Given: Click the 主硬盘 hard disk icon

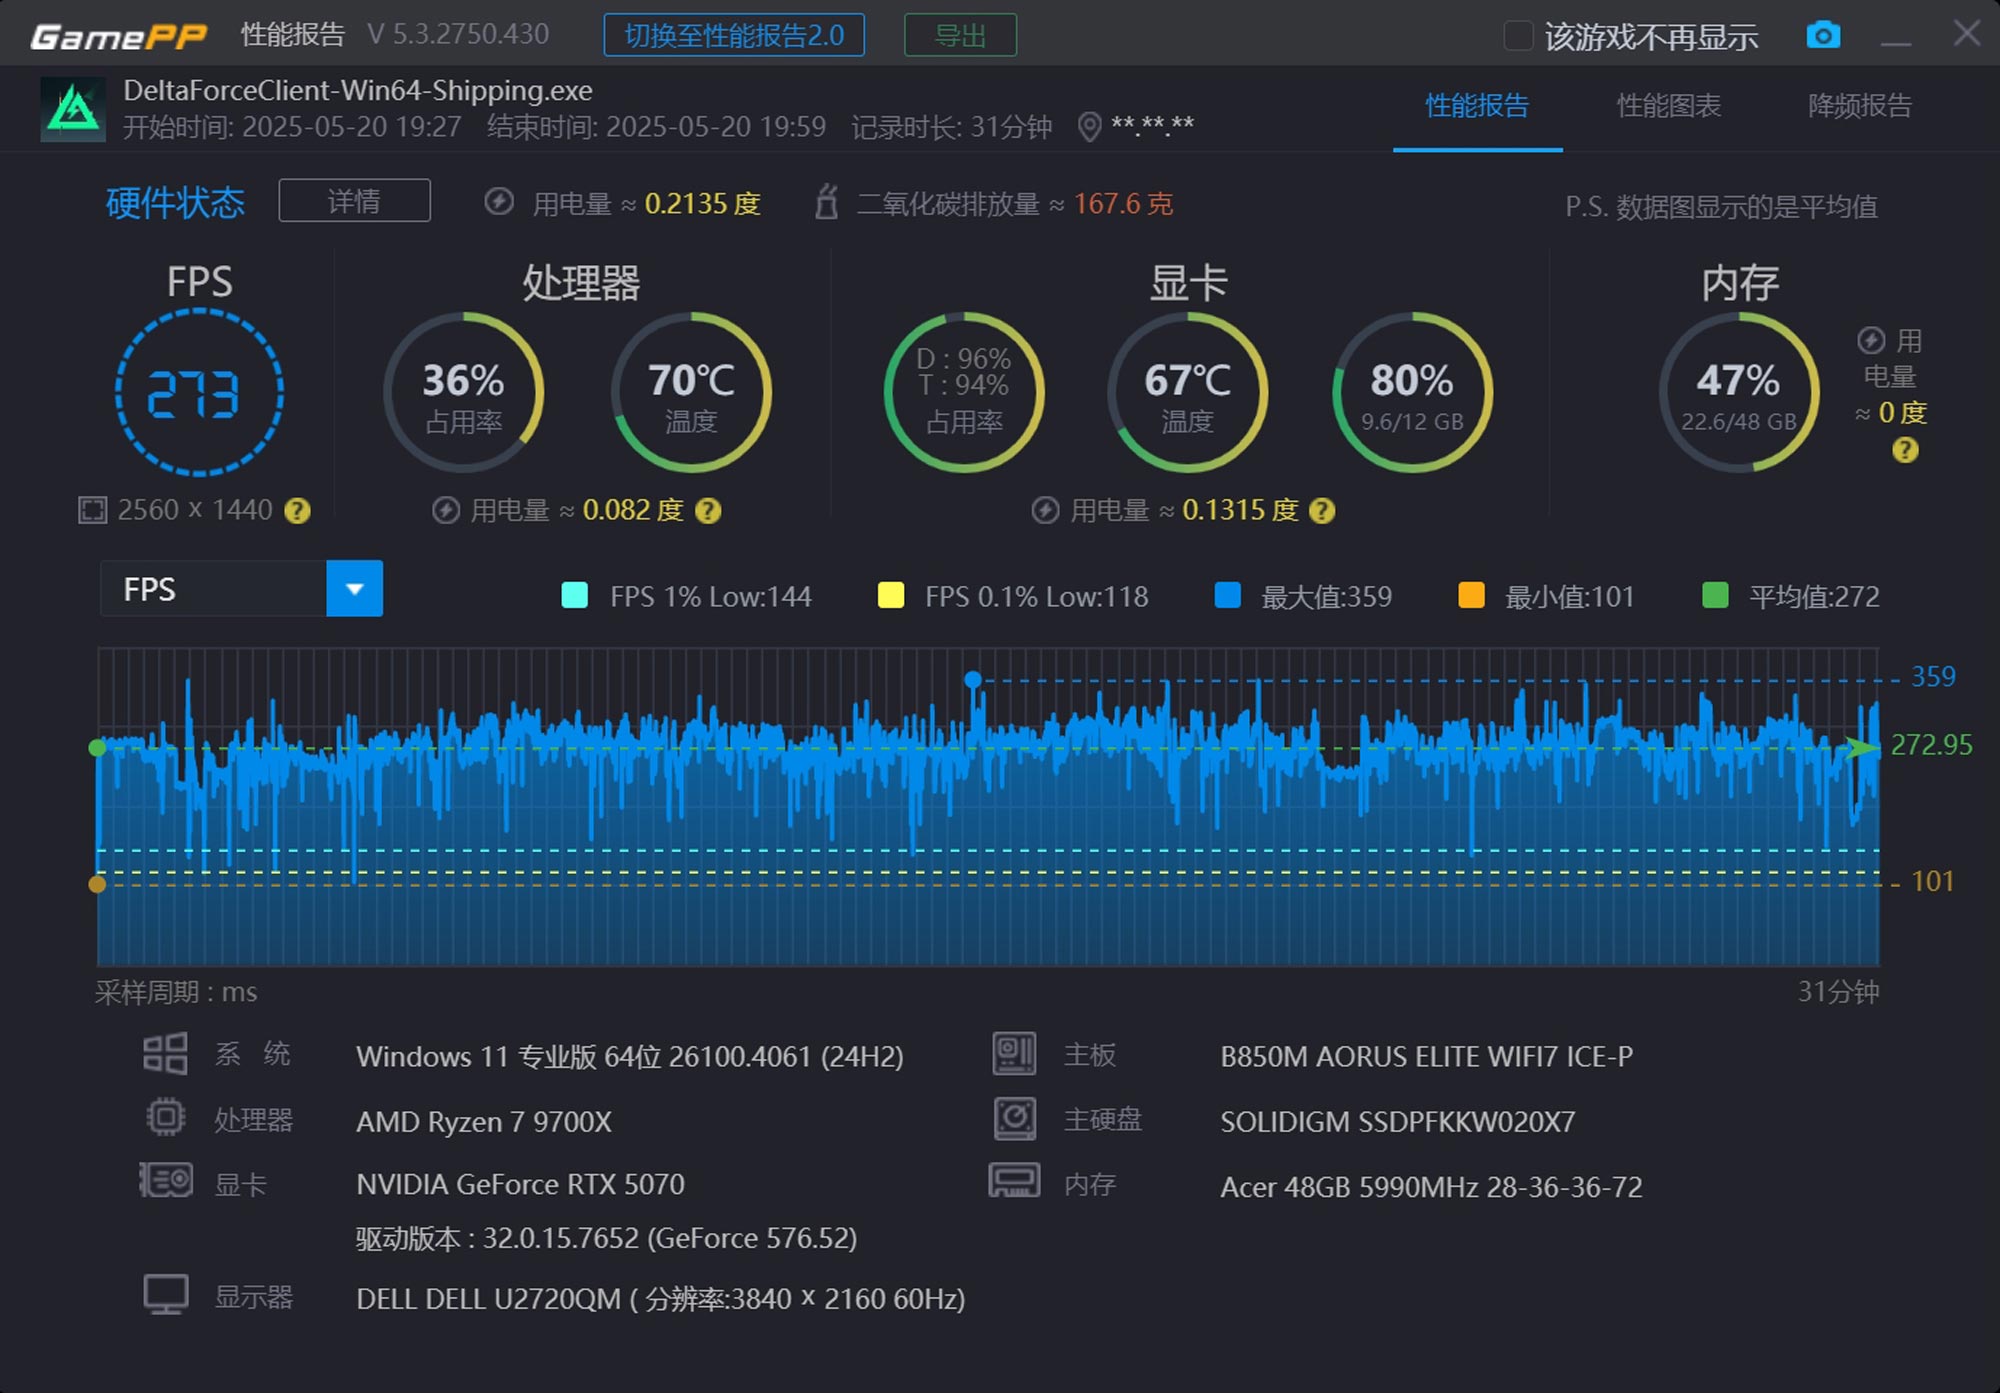Looking at the screenshot, I should 1014,1118.
